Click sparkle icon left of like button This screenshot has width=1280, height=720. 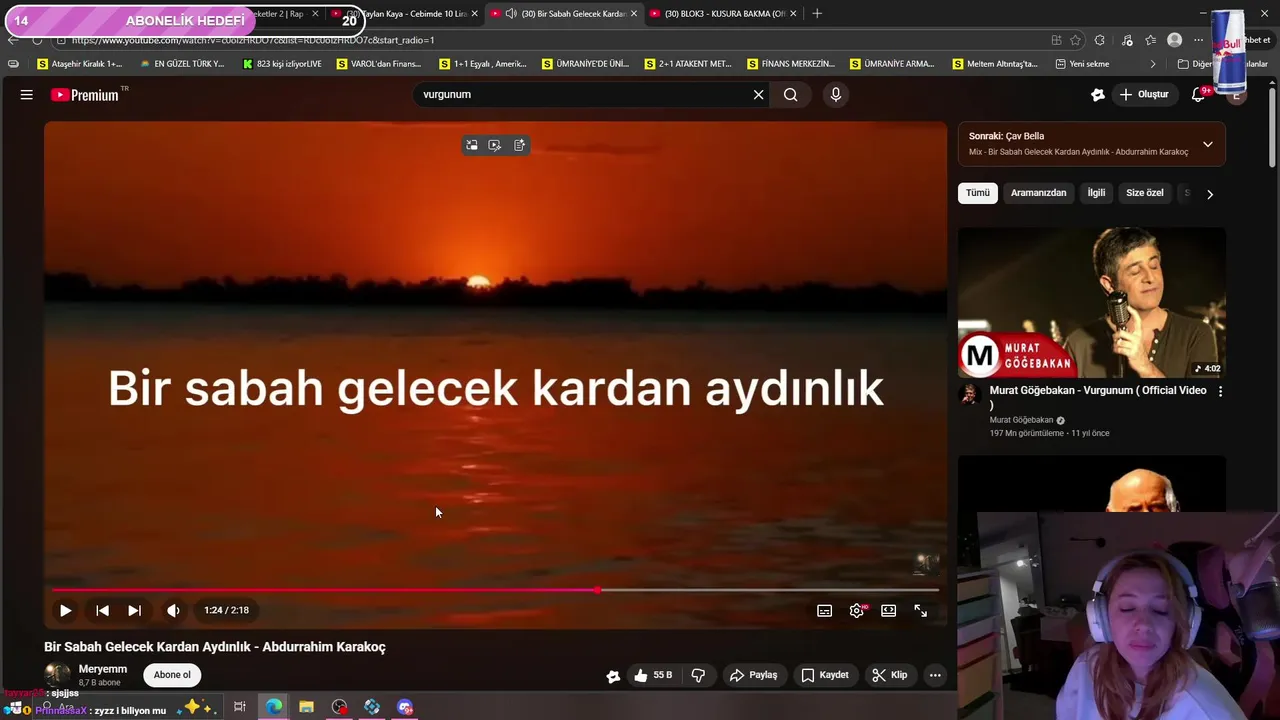[613, 676]
